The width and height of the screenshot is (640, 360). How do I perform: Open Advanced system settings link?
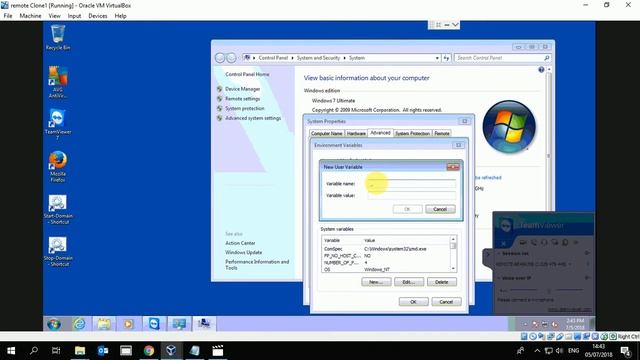click(253, 118)
